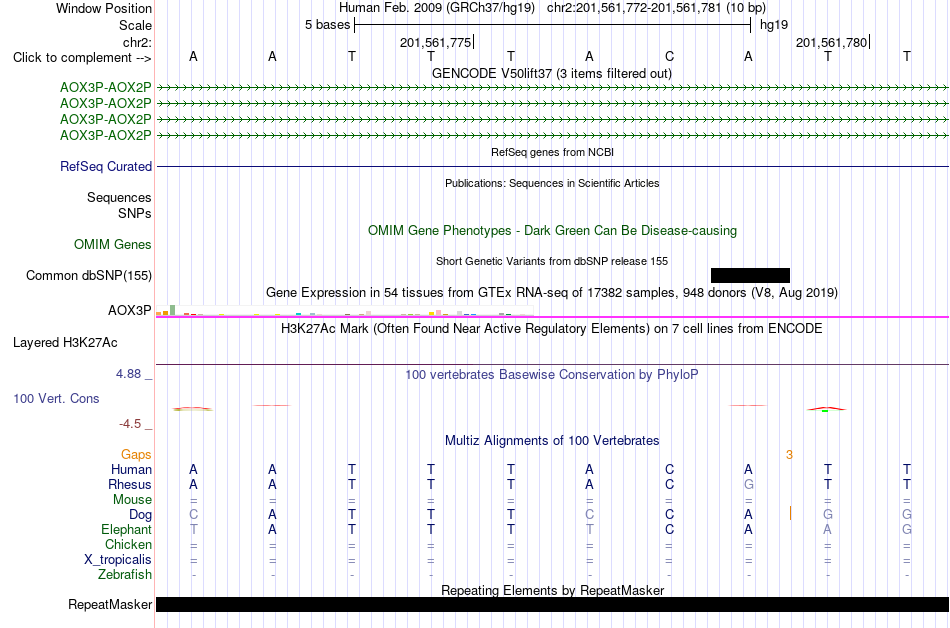Screen dimensions: 950x628
Task: Click the Chicken species label
Action: pos(128,544)
